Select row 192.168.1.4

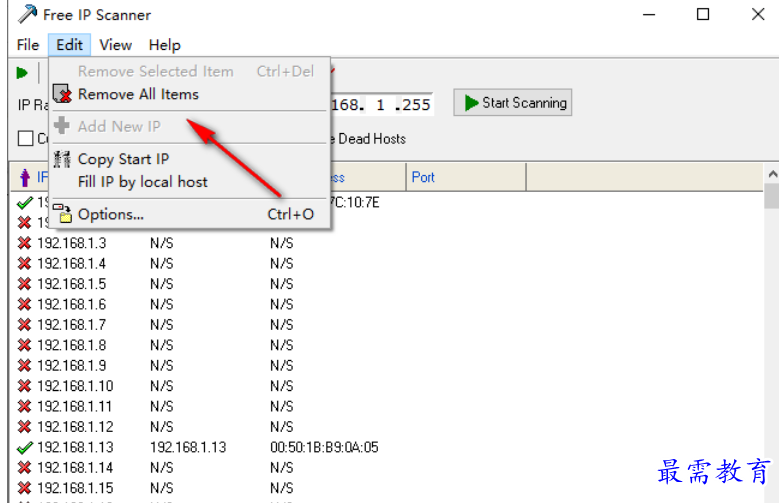coord(387,263)
